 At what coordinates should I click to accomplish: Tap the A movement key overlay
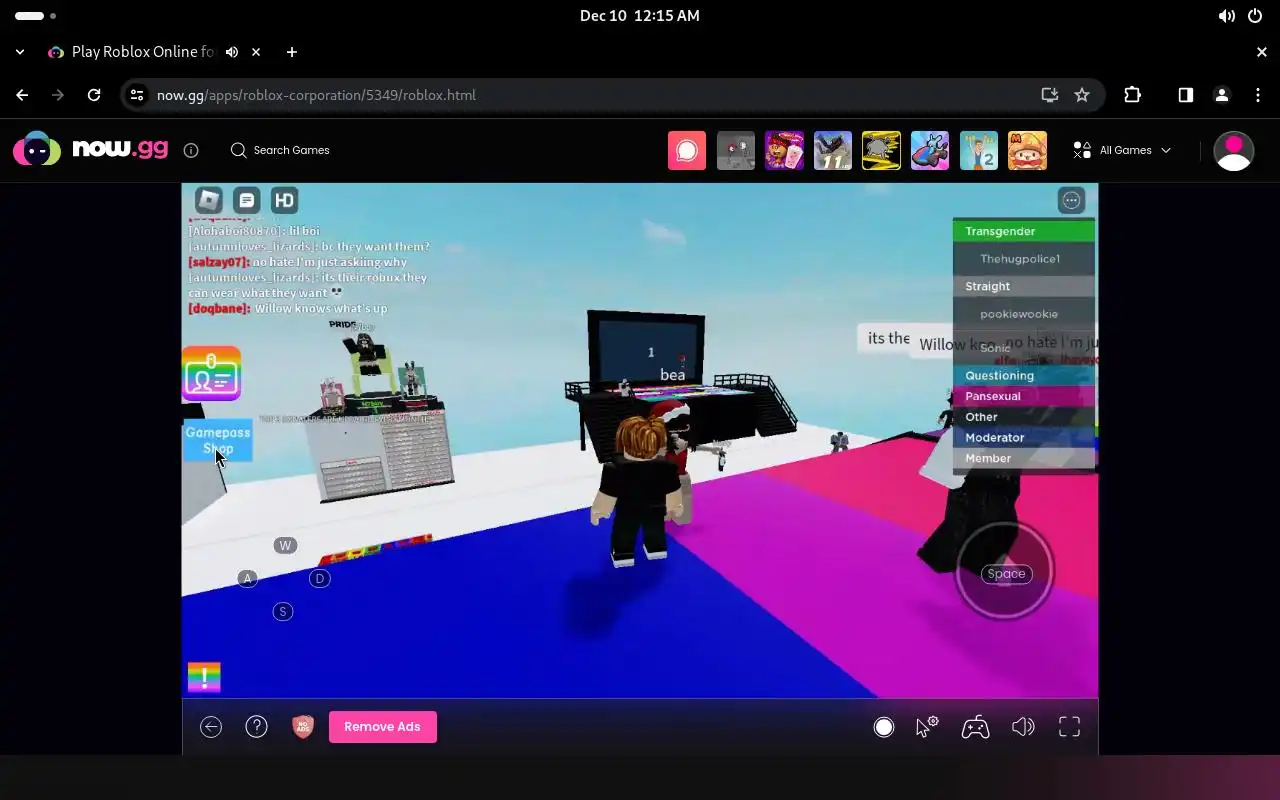pyautogui.click(x=247, y=578)
